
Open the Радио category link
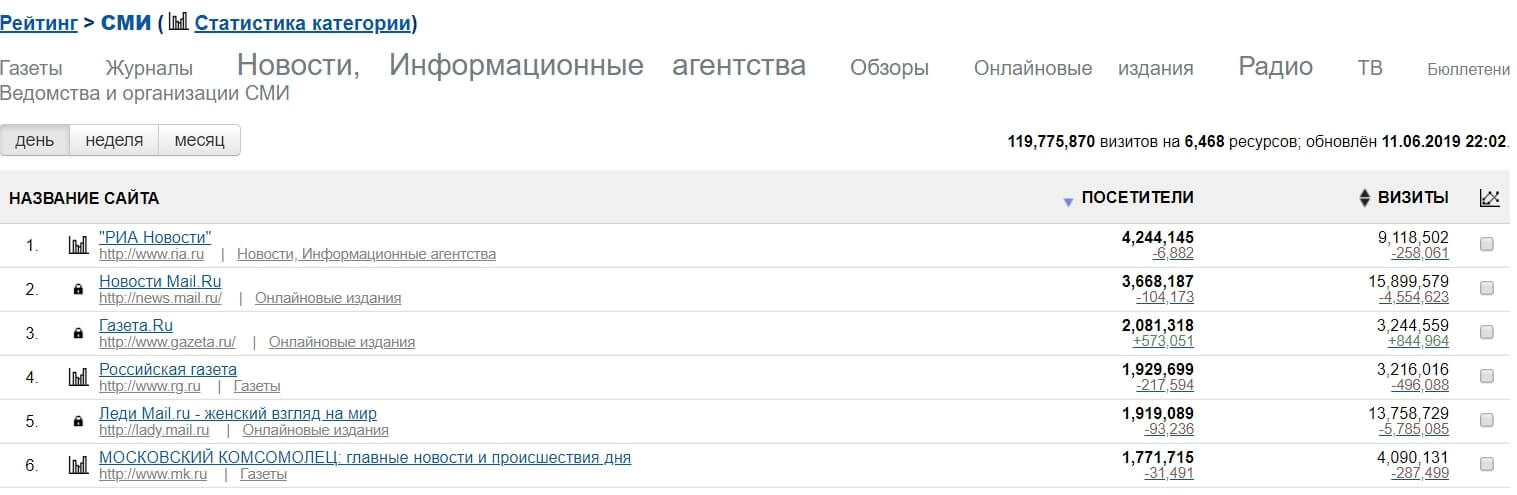point(1275,67)
